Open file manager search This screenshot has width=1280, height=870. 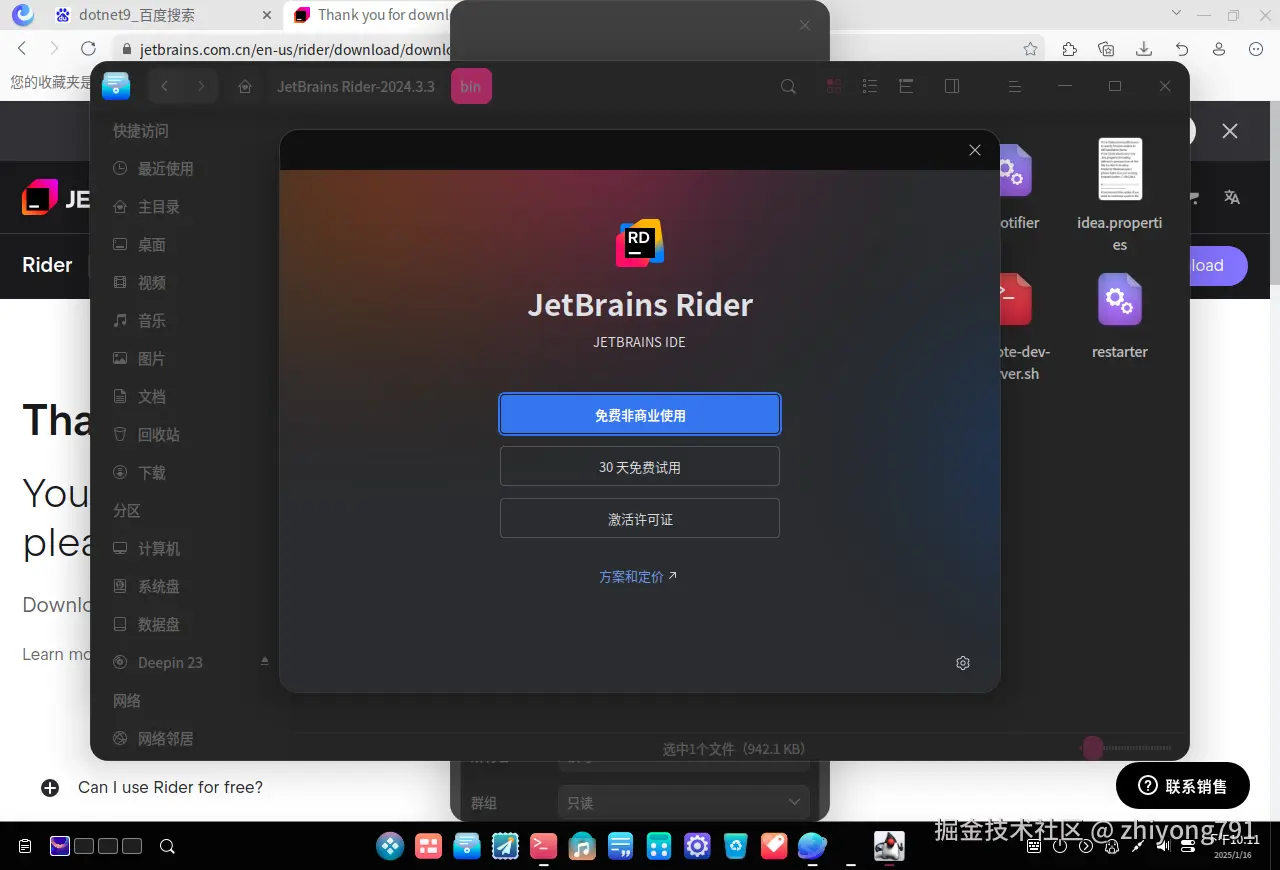tap(788, 87)
